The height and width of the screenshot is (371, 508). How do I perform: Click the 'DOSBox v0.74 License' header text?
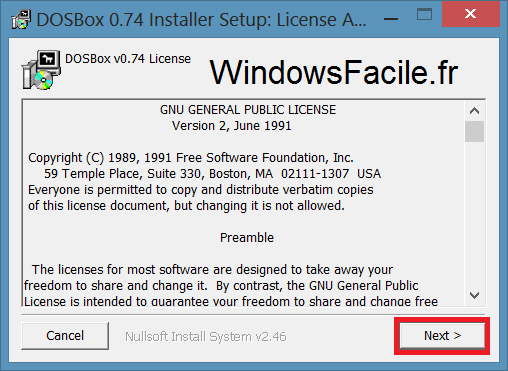click(x=128, y=59)
